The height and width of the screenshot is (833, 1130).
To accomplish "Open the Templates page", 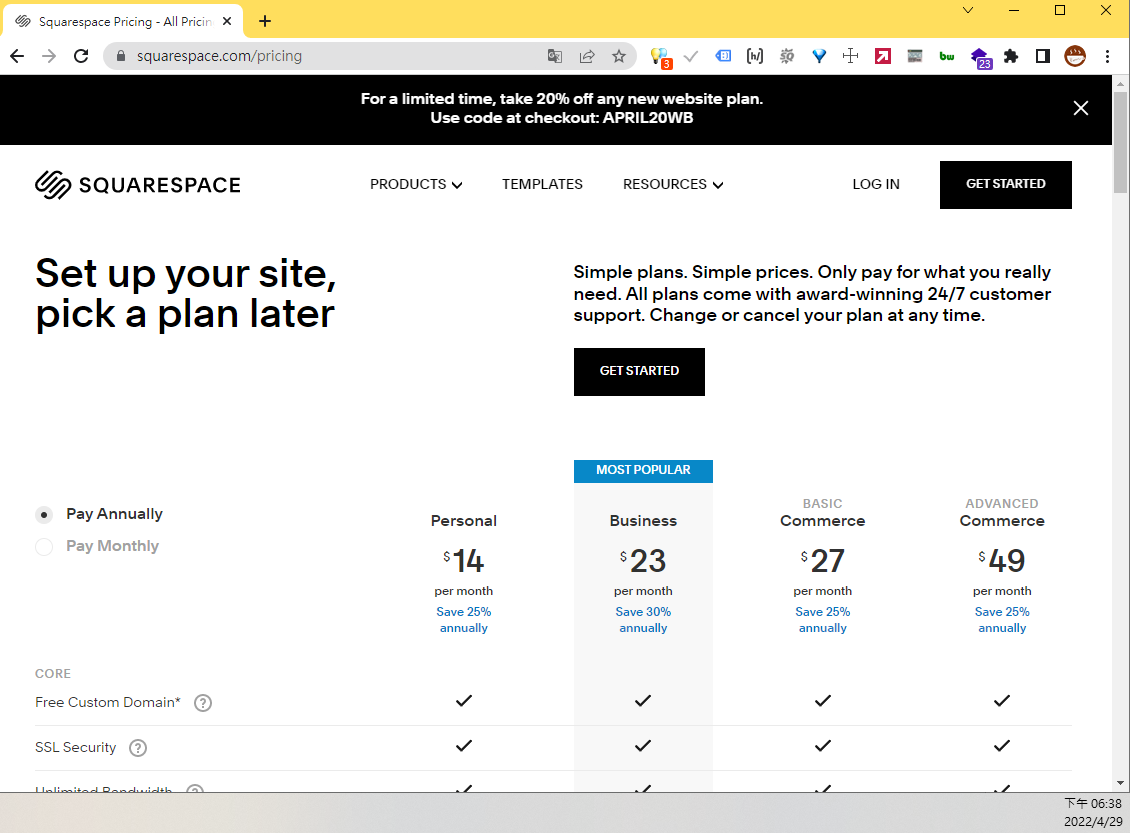I will tap(542, 184).
